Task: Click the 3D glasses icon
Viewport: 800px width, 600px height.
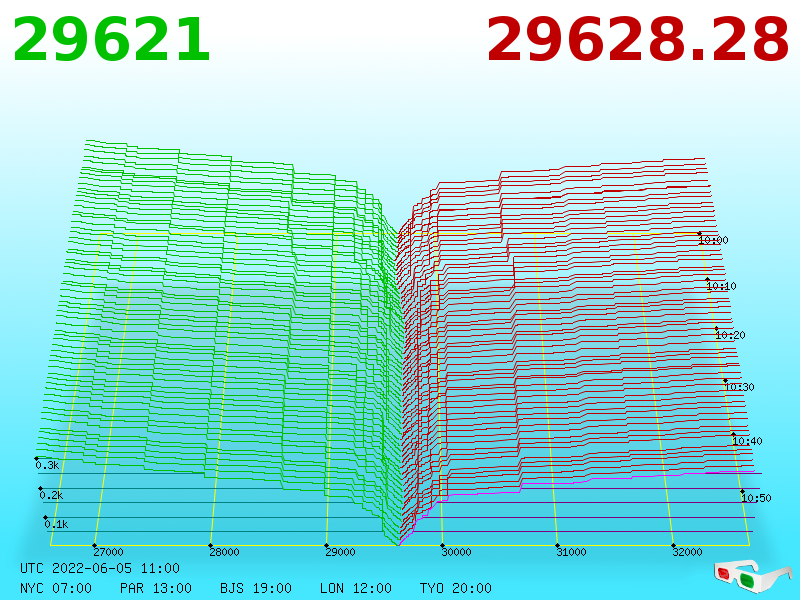Action: (x=752, y=576)
